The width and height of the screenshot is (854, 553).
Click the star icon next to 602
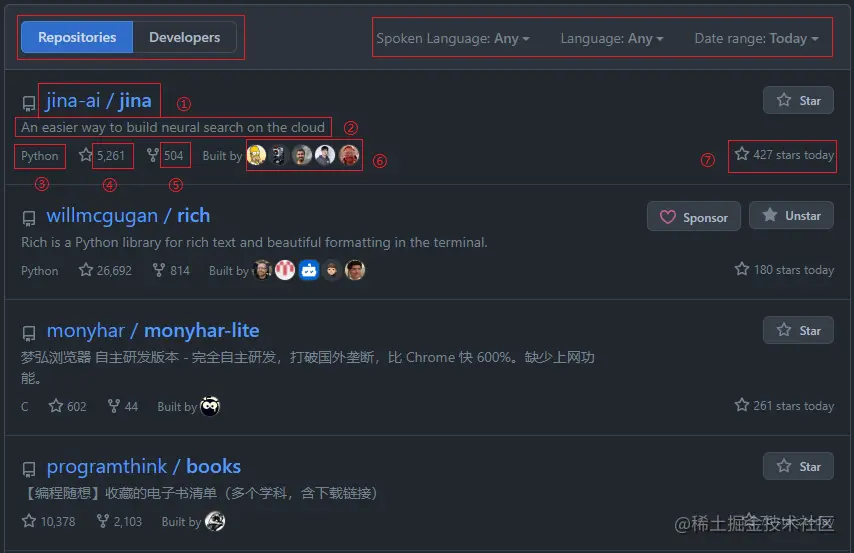(56, 406)
